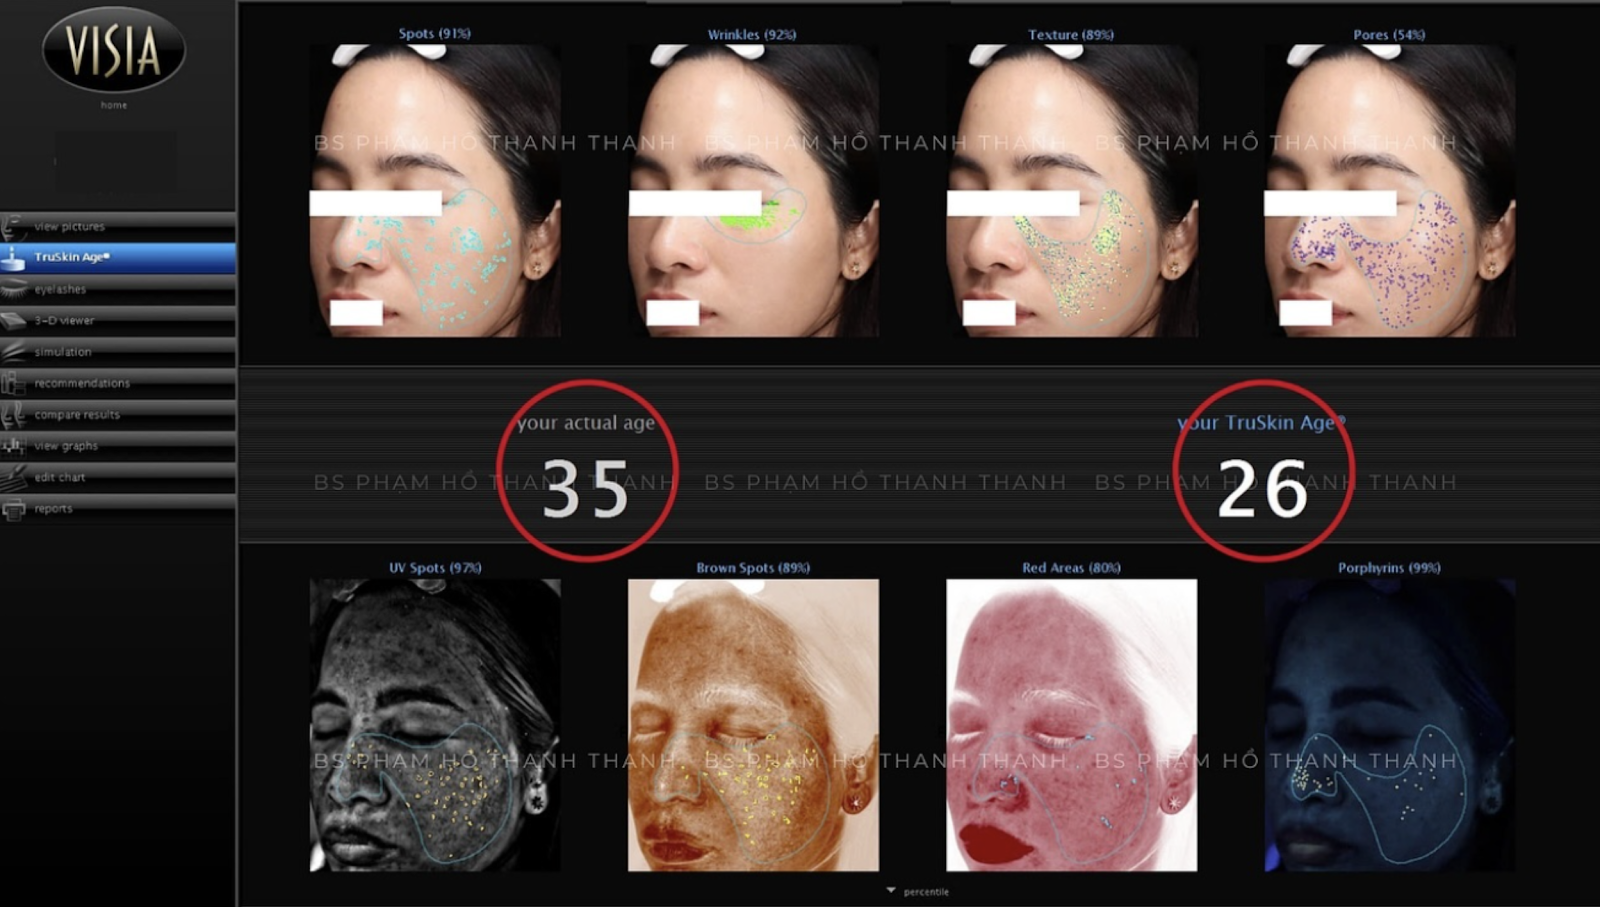
Task: Click the 'your TruSkin Age' label
Action: point(1261,423)
